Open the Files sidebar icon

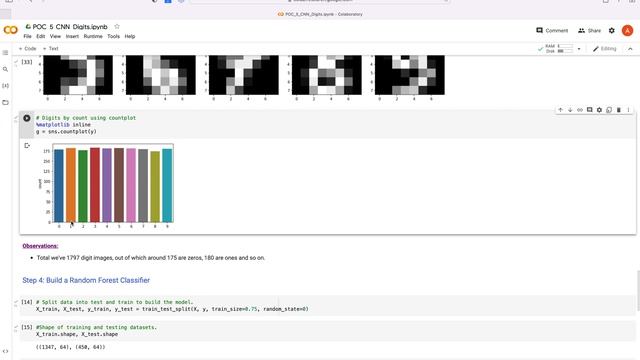point(5,102)
